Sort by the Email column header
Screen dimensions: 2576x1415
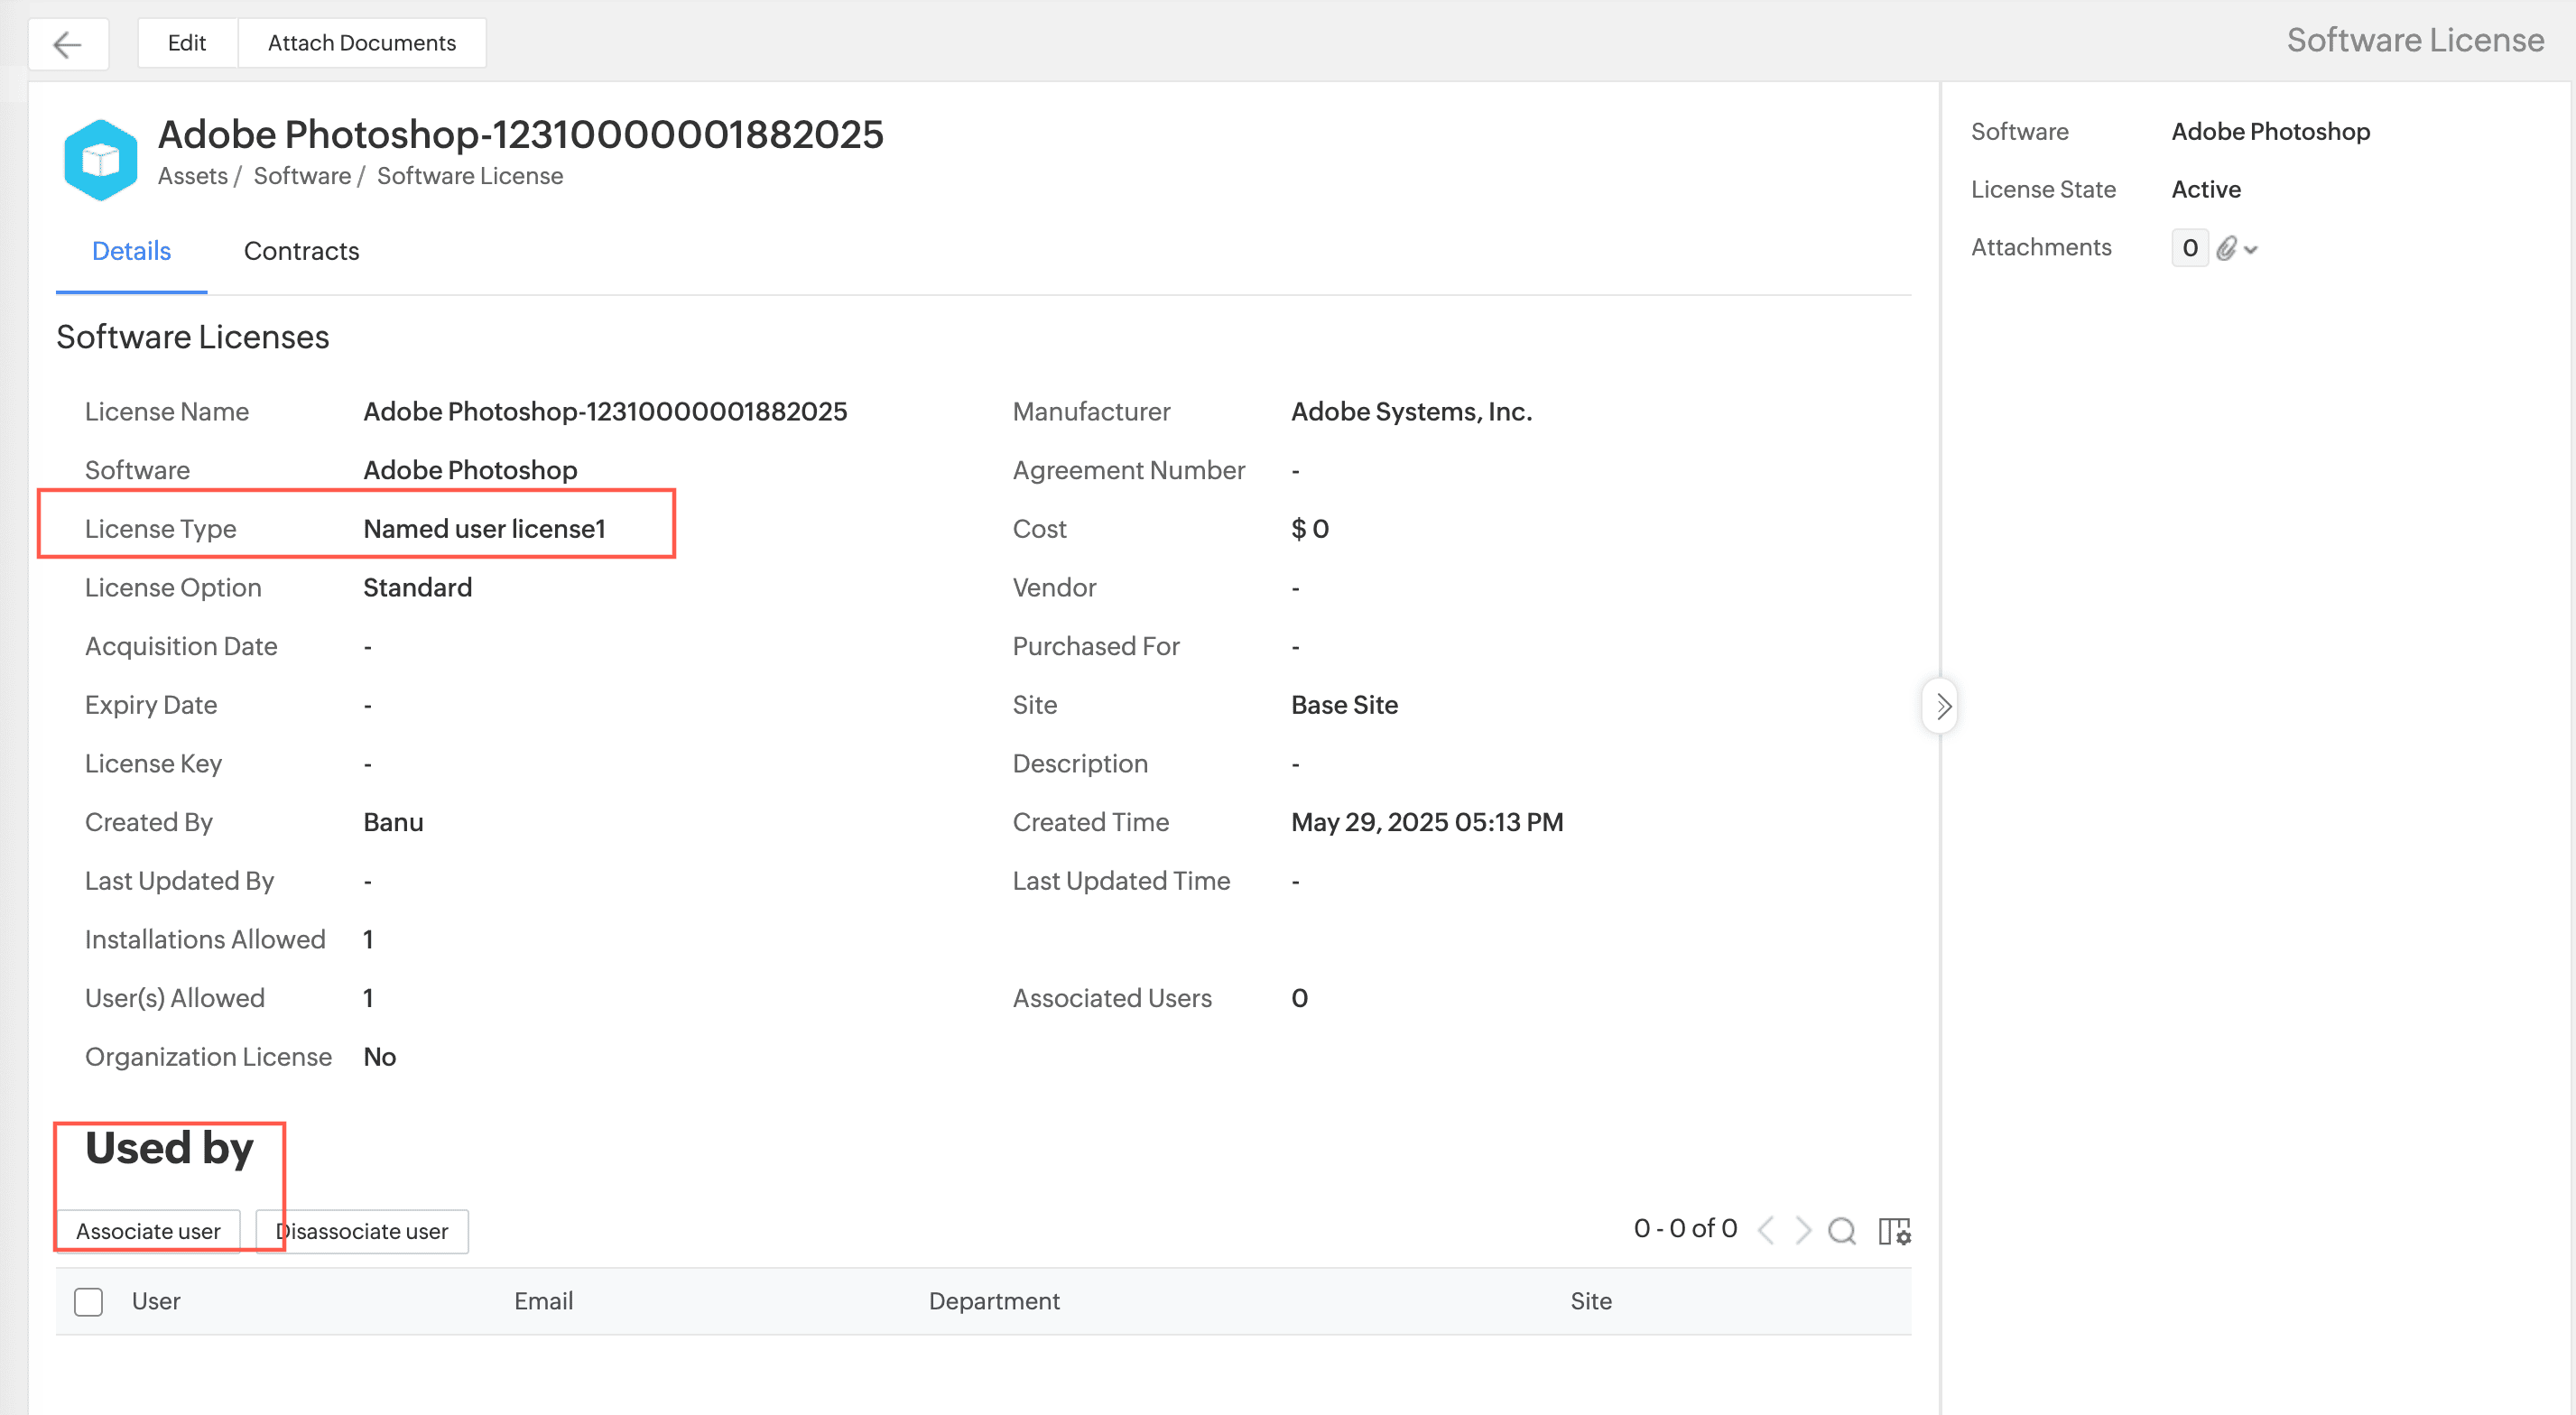point(543,1301)
